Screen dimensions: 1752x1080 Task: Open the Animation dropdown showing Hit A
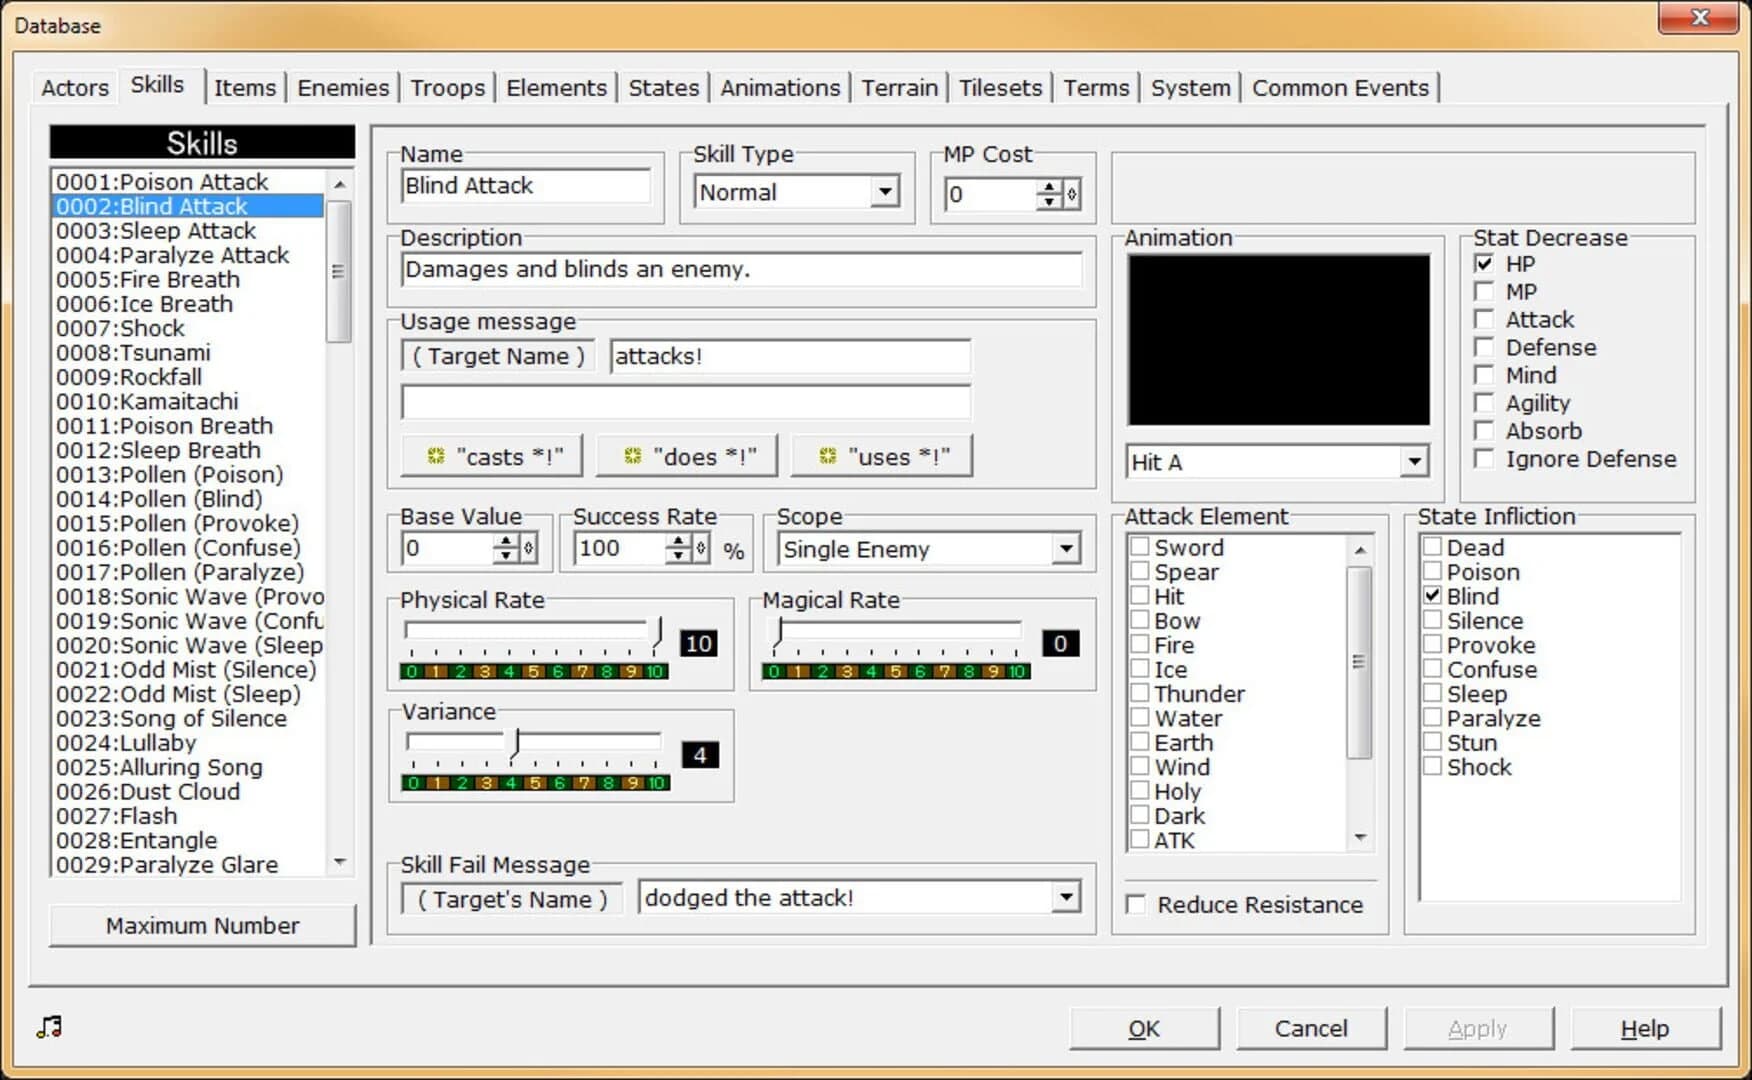pos(1415,462)
